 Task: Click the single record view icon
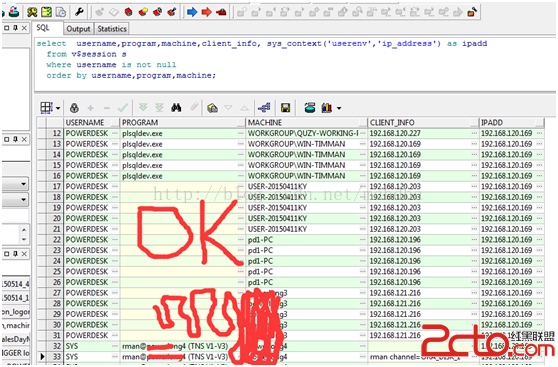point(212,108)
